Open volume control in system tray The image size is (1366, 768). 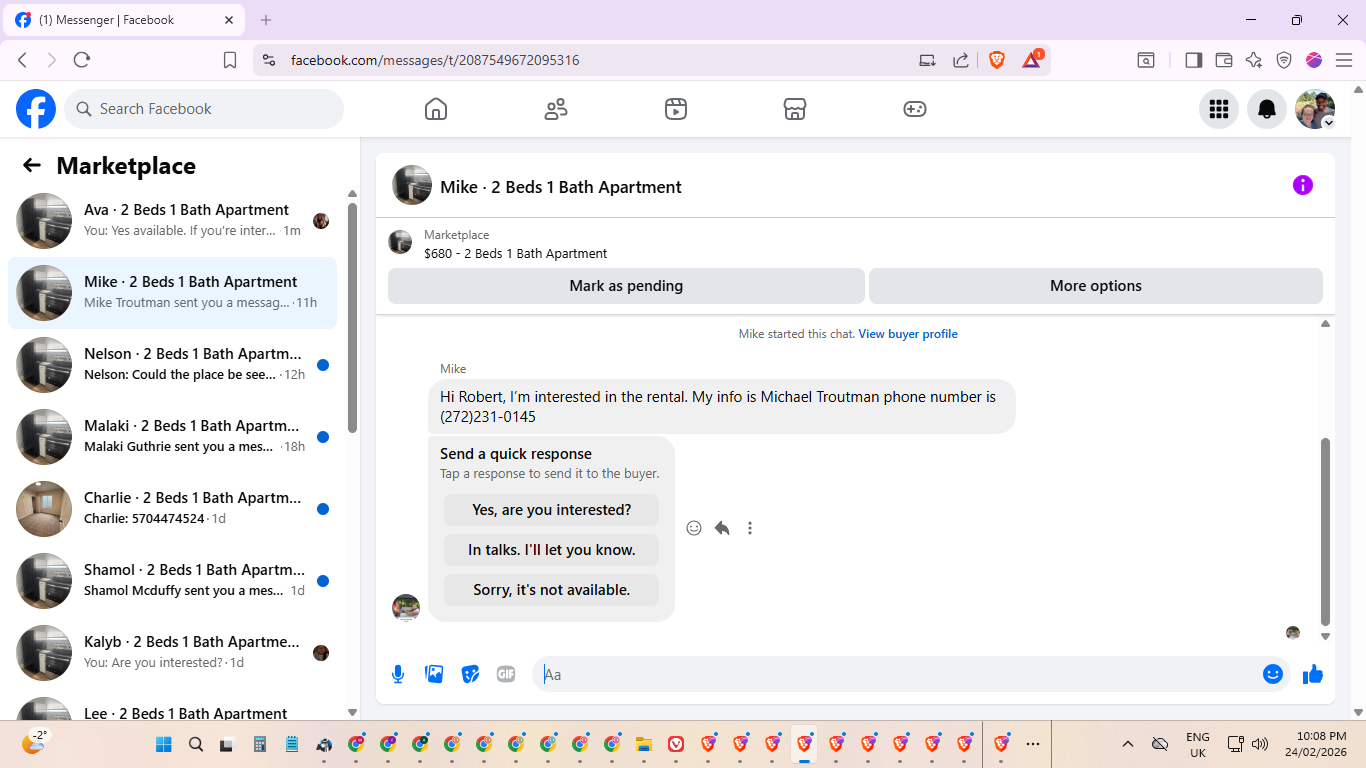coord(1260,744)
